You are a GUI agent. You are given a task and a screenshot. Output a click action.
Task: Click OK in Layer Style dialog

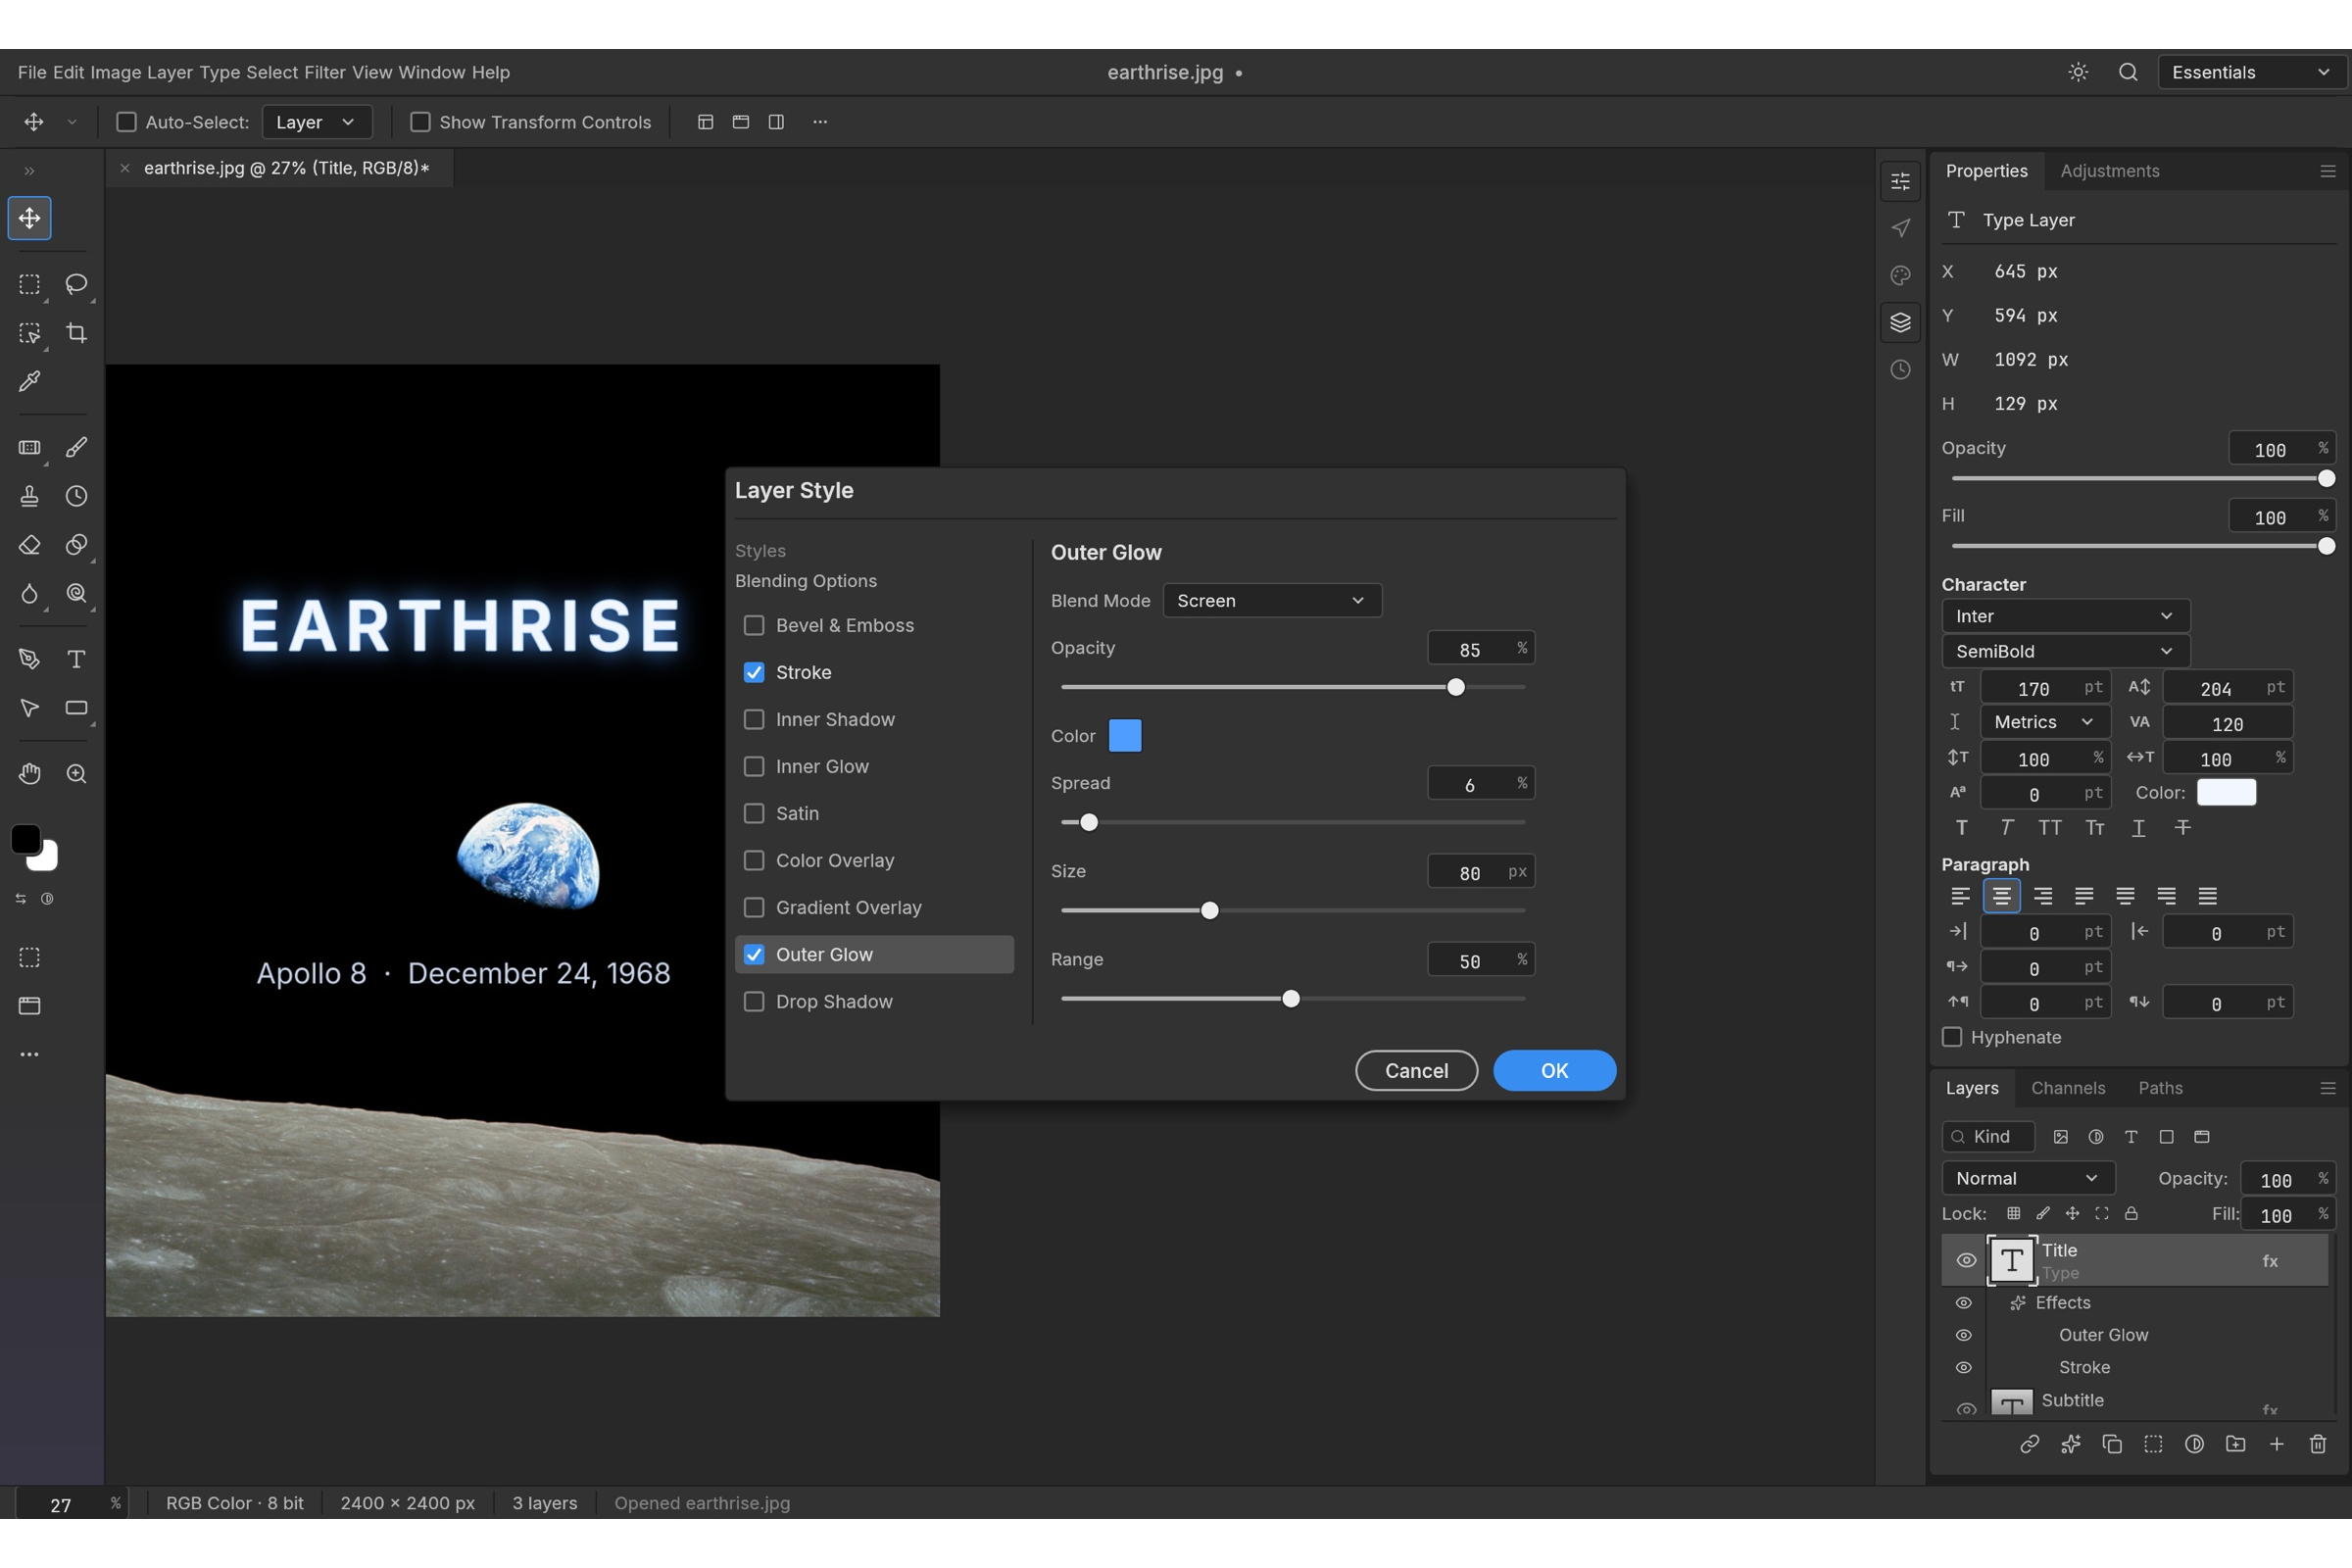click(1554, 1071)
